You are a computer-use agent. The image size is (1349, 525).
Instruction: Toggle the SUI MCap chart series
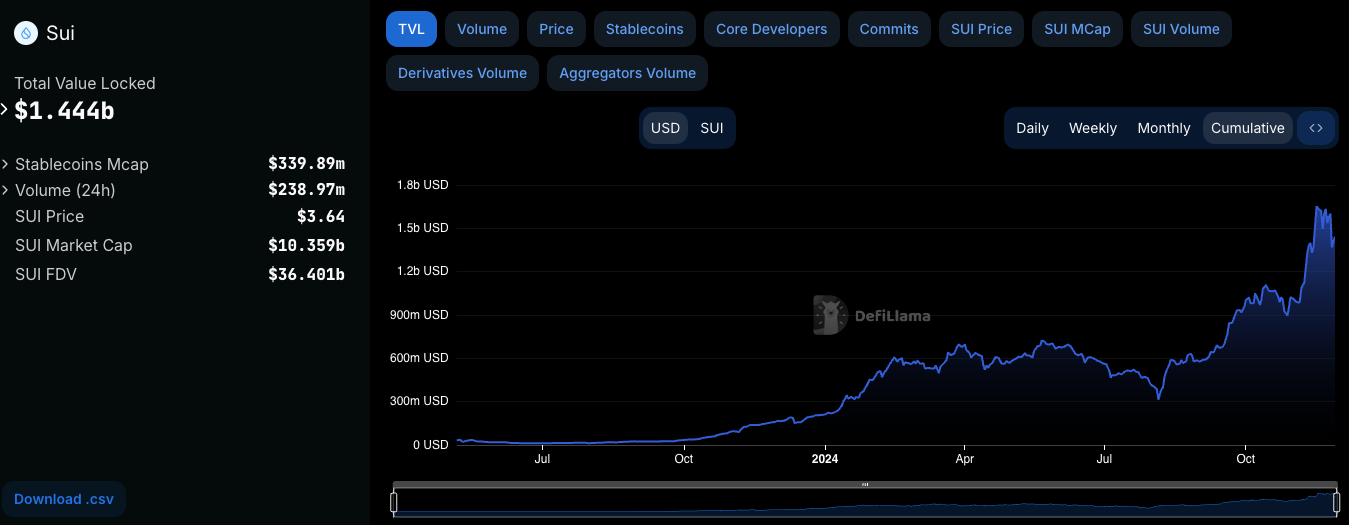click(x=1077, y=29)
